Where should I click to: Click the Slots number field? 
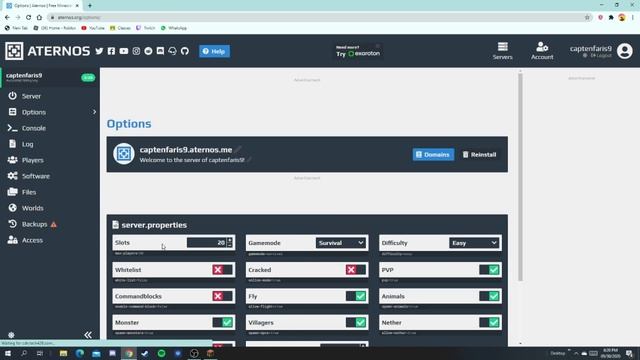pos(206,242)
